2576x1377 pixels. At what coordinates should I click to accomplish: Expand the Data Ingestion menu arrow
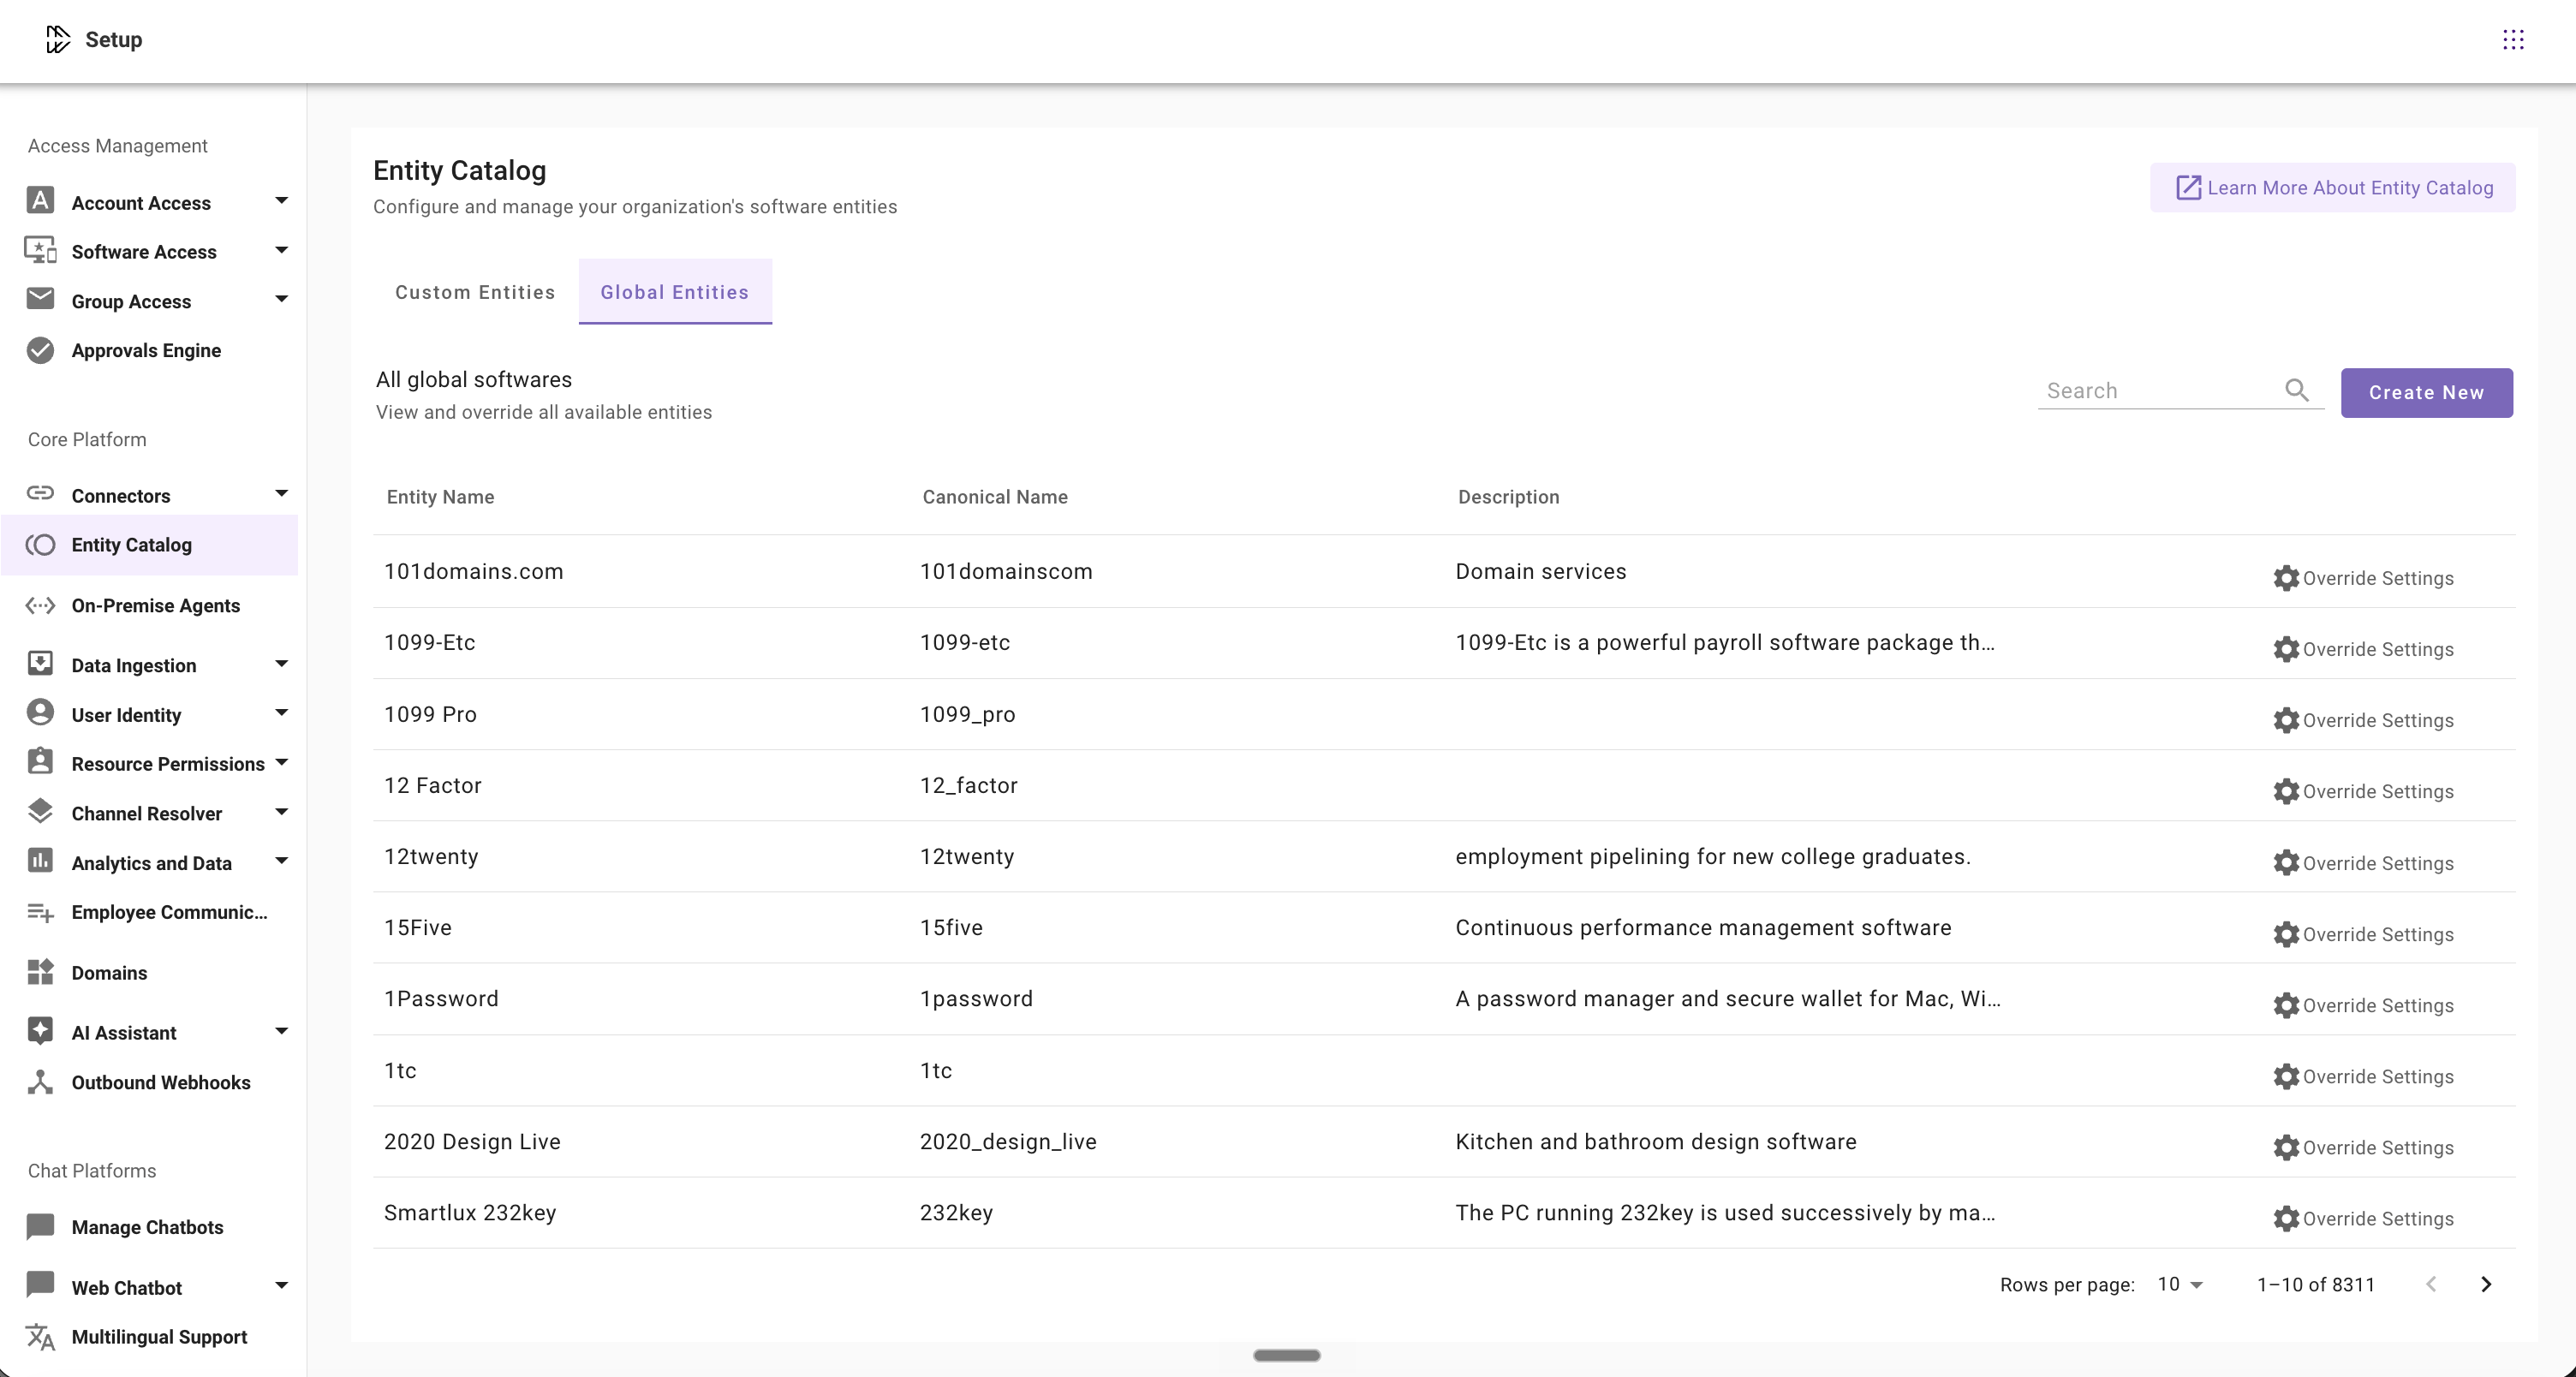281,663
